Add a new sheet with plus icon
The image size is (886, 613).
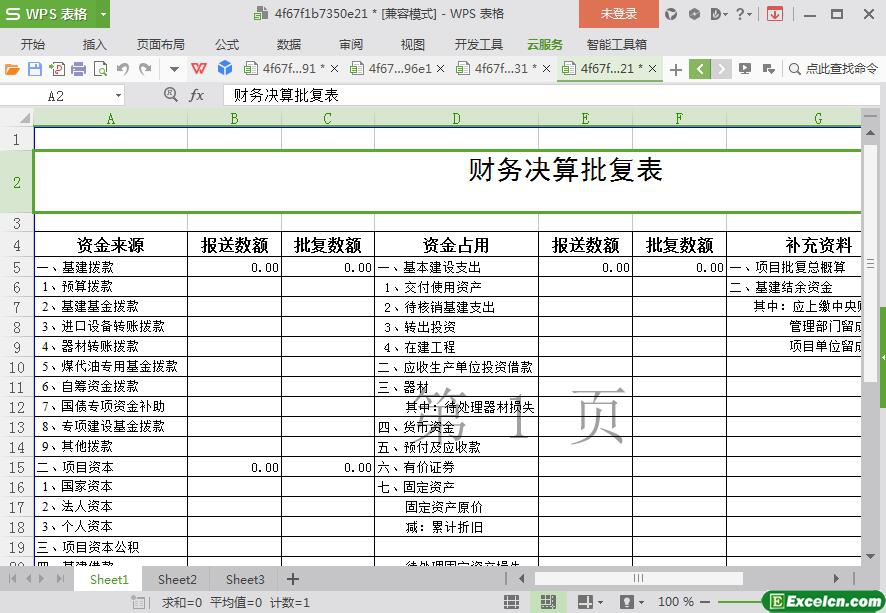293,579
